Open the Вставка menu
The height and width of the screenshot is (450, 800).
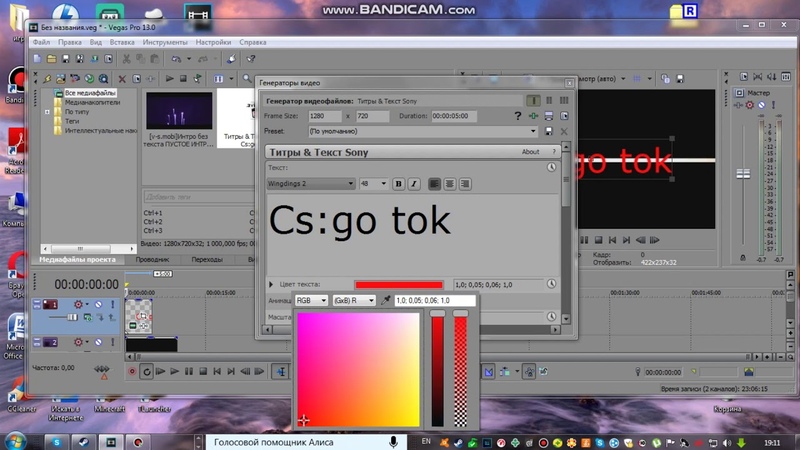point(122,42)
